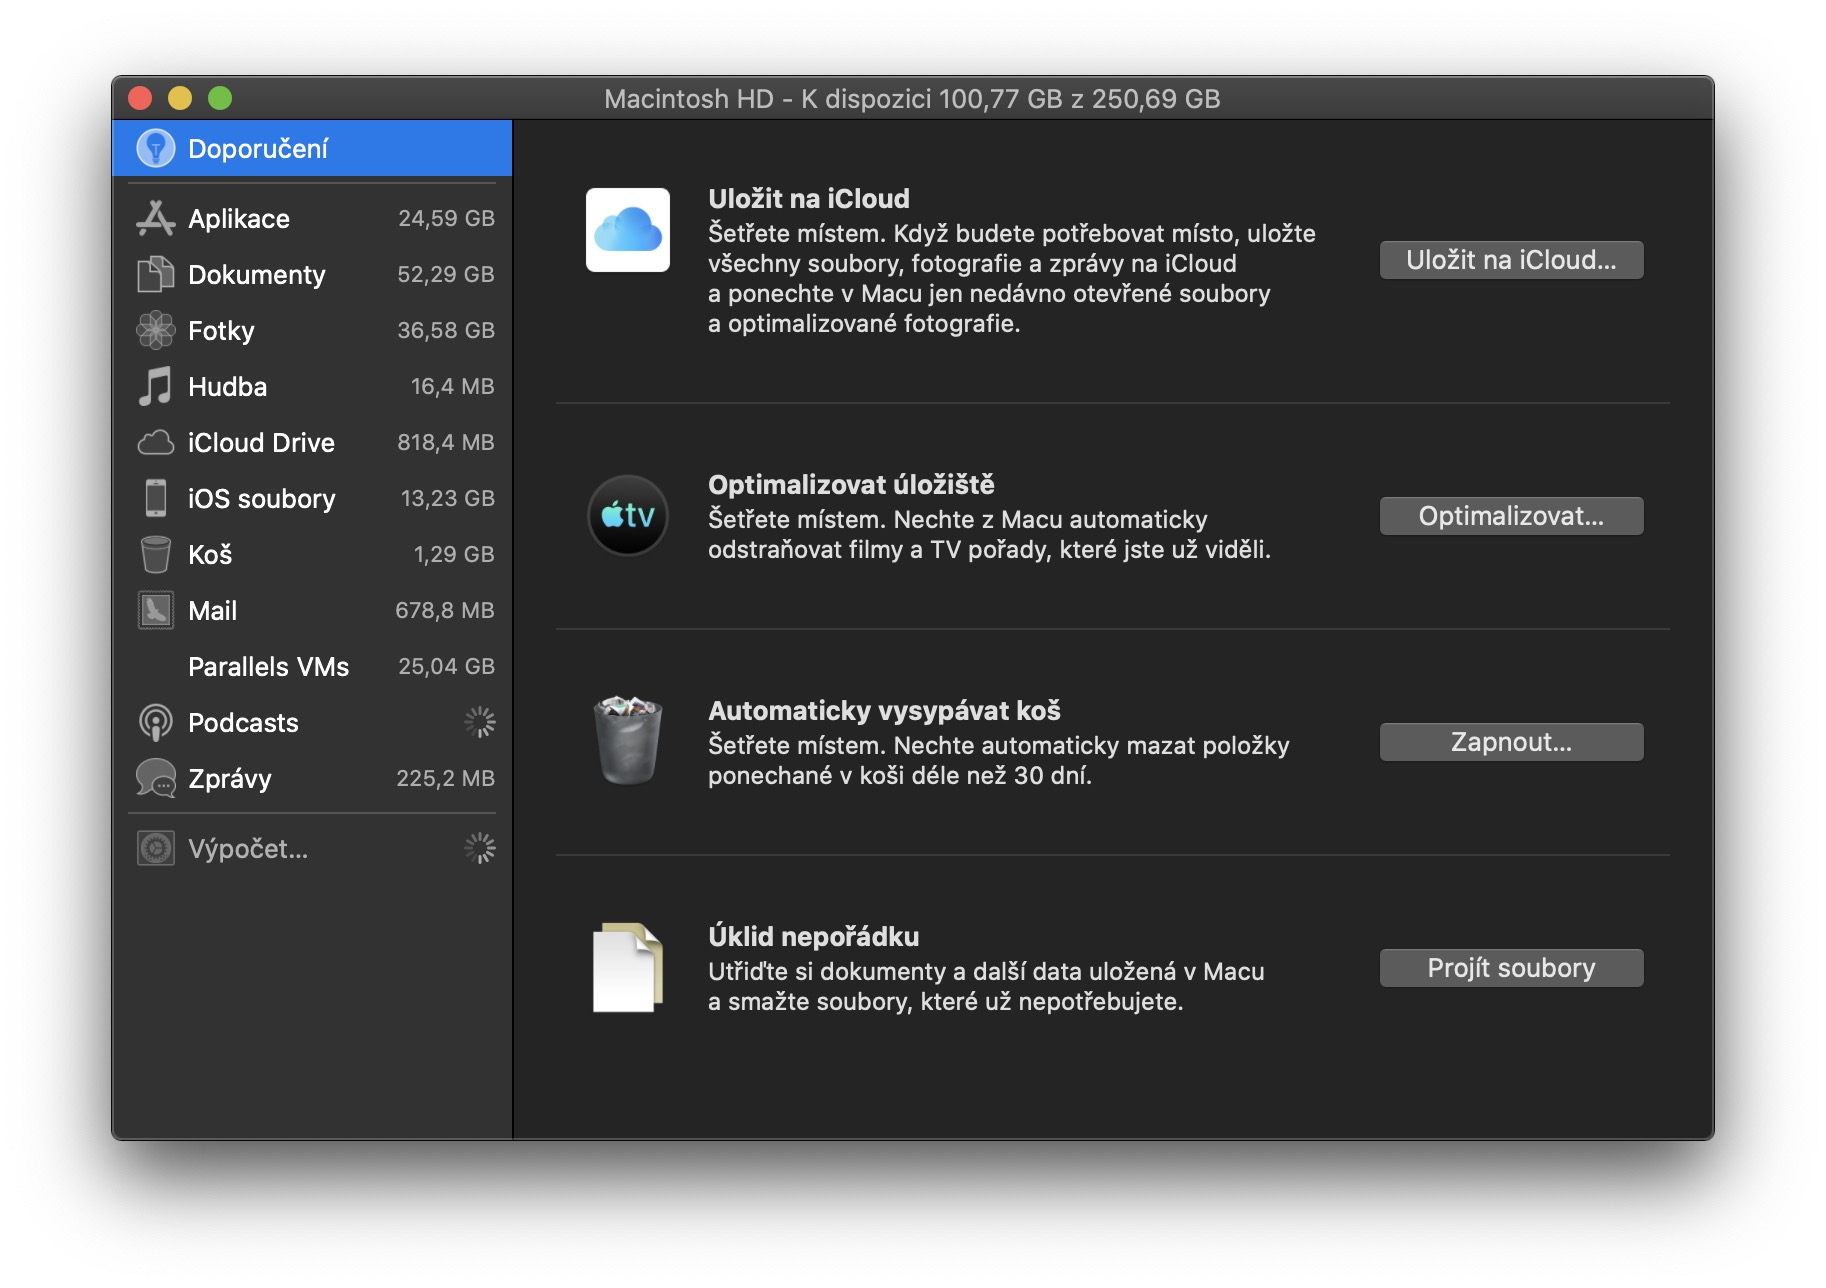
Task: Click the blue iCloud recommendation icon
Action: tap(628, 230)
